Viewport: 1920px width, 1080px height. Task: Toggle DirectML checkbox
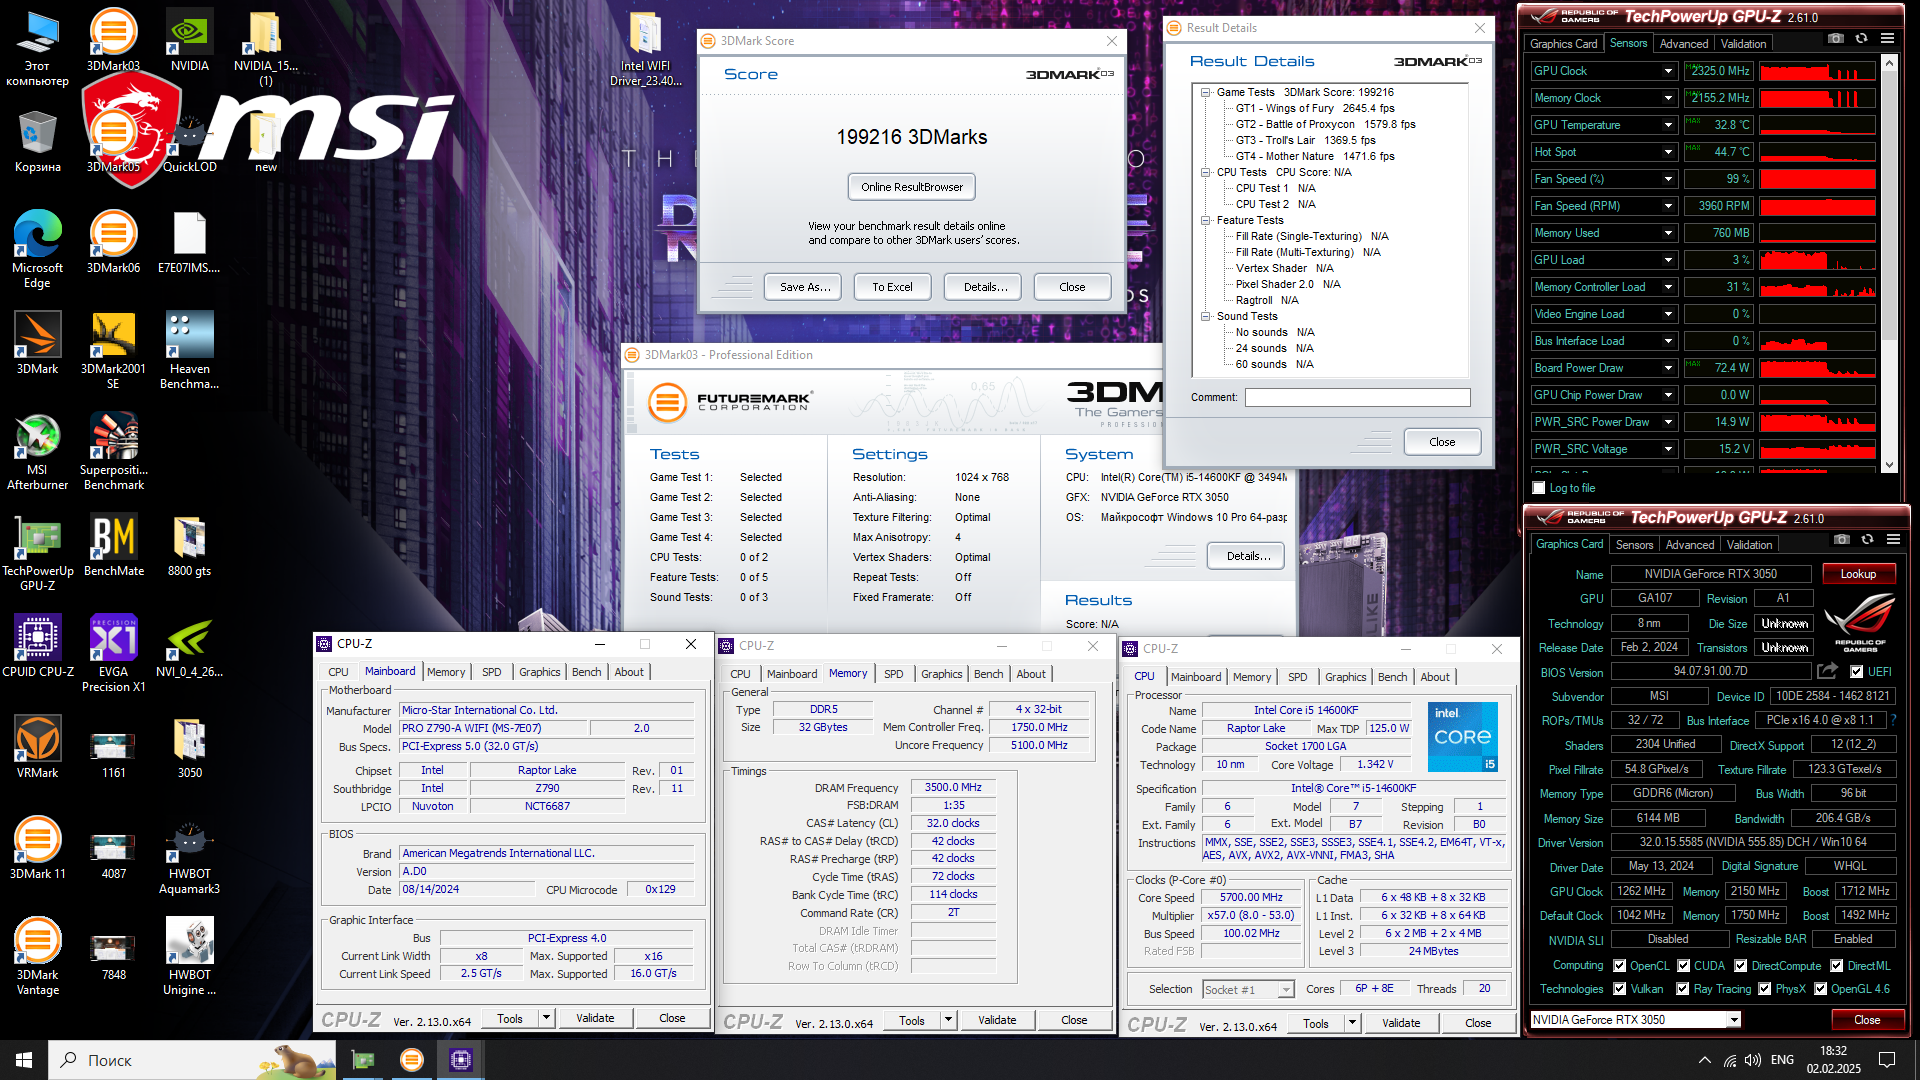[x=1837, y=966]
